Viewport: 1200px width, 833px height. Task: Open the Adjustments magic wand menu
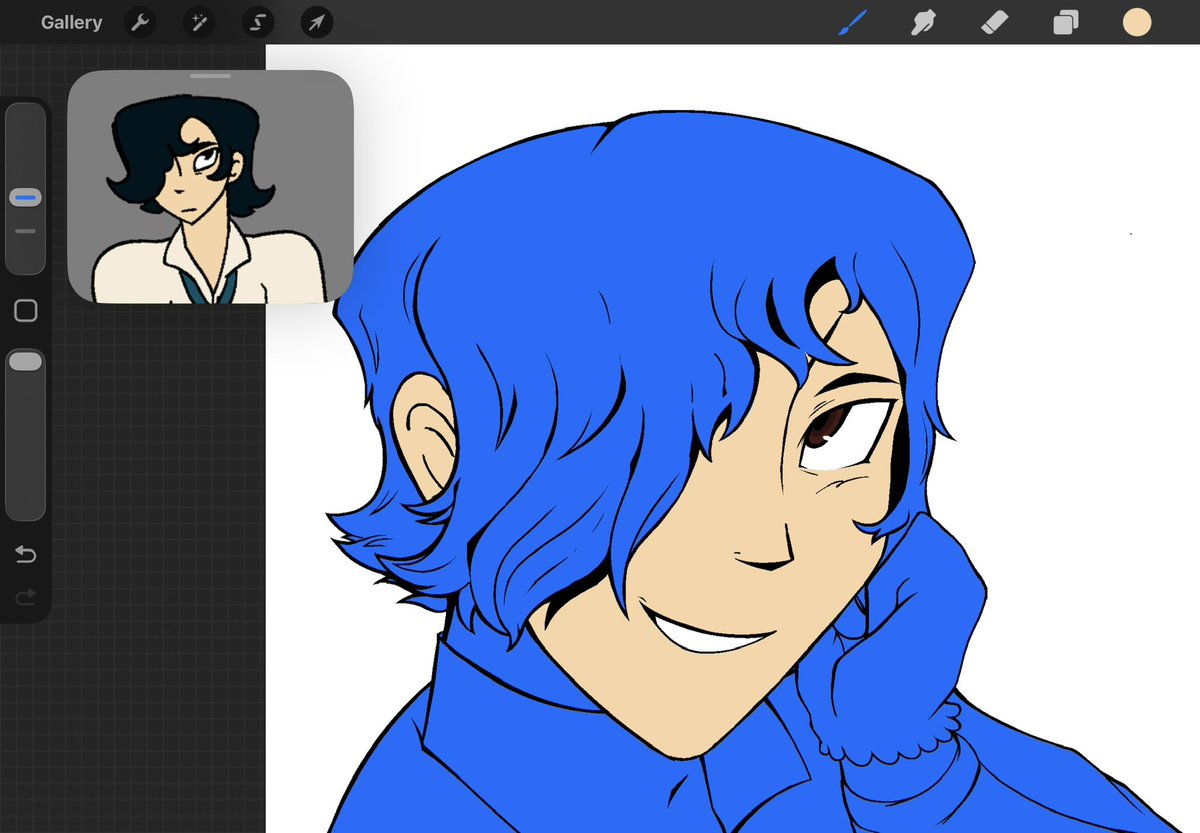tap(199, 22)
